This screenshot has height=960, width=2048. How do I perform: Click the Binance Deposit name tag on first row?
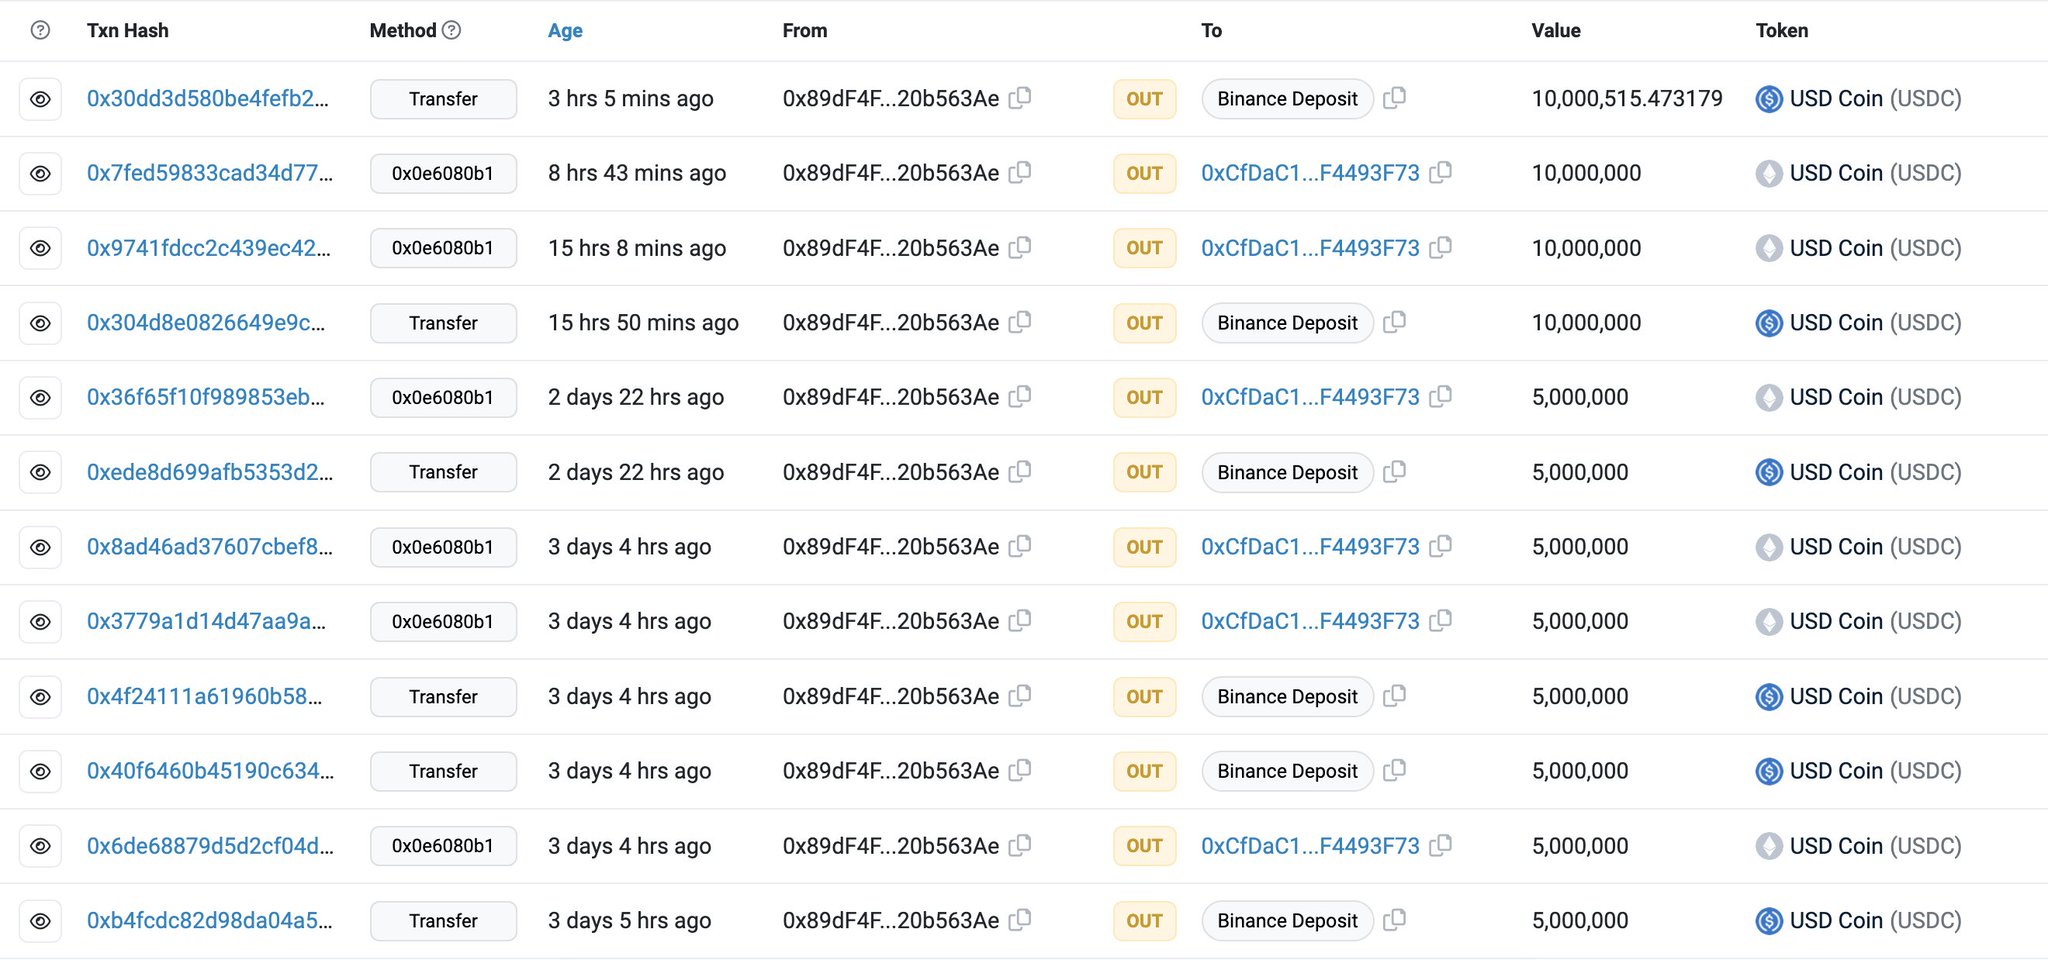coord(1287,99)
